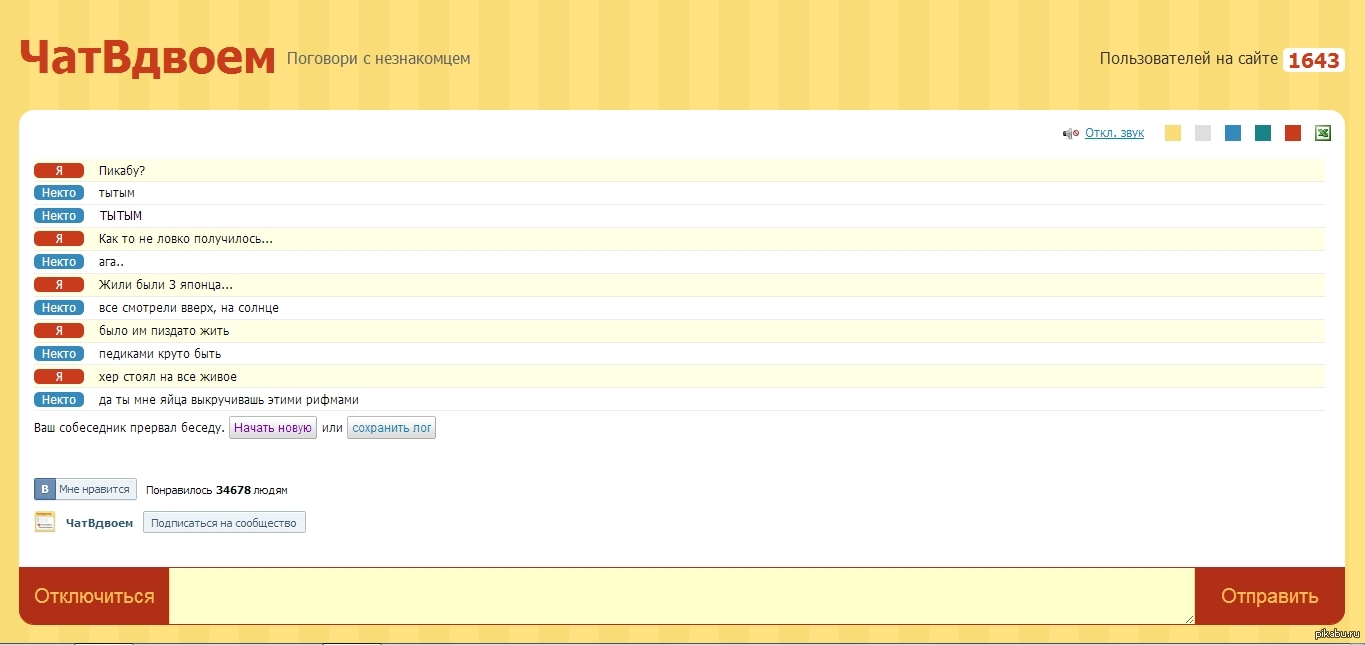
Task: Click the online users counter 1643
Action: 1313,60
